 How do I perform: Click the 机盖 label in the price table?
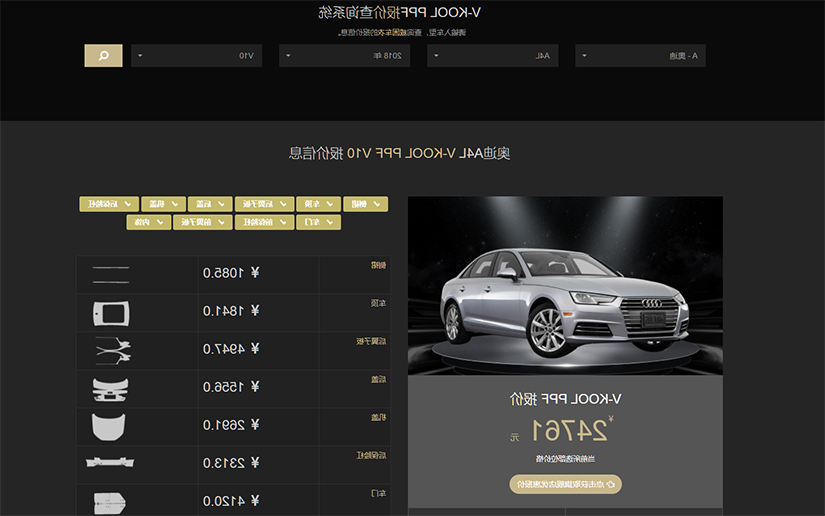tap(378, 417)
